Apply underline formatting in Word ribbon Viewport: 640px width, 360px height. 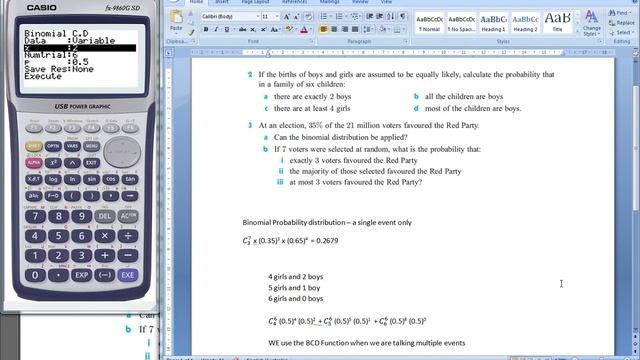(x=227, y=29)
